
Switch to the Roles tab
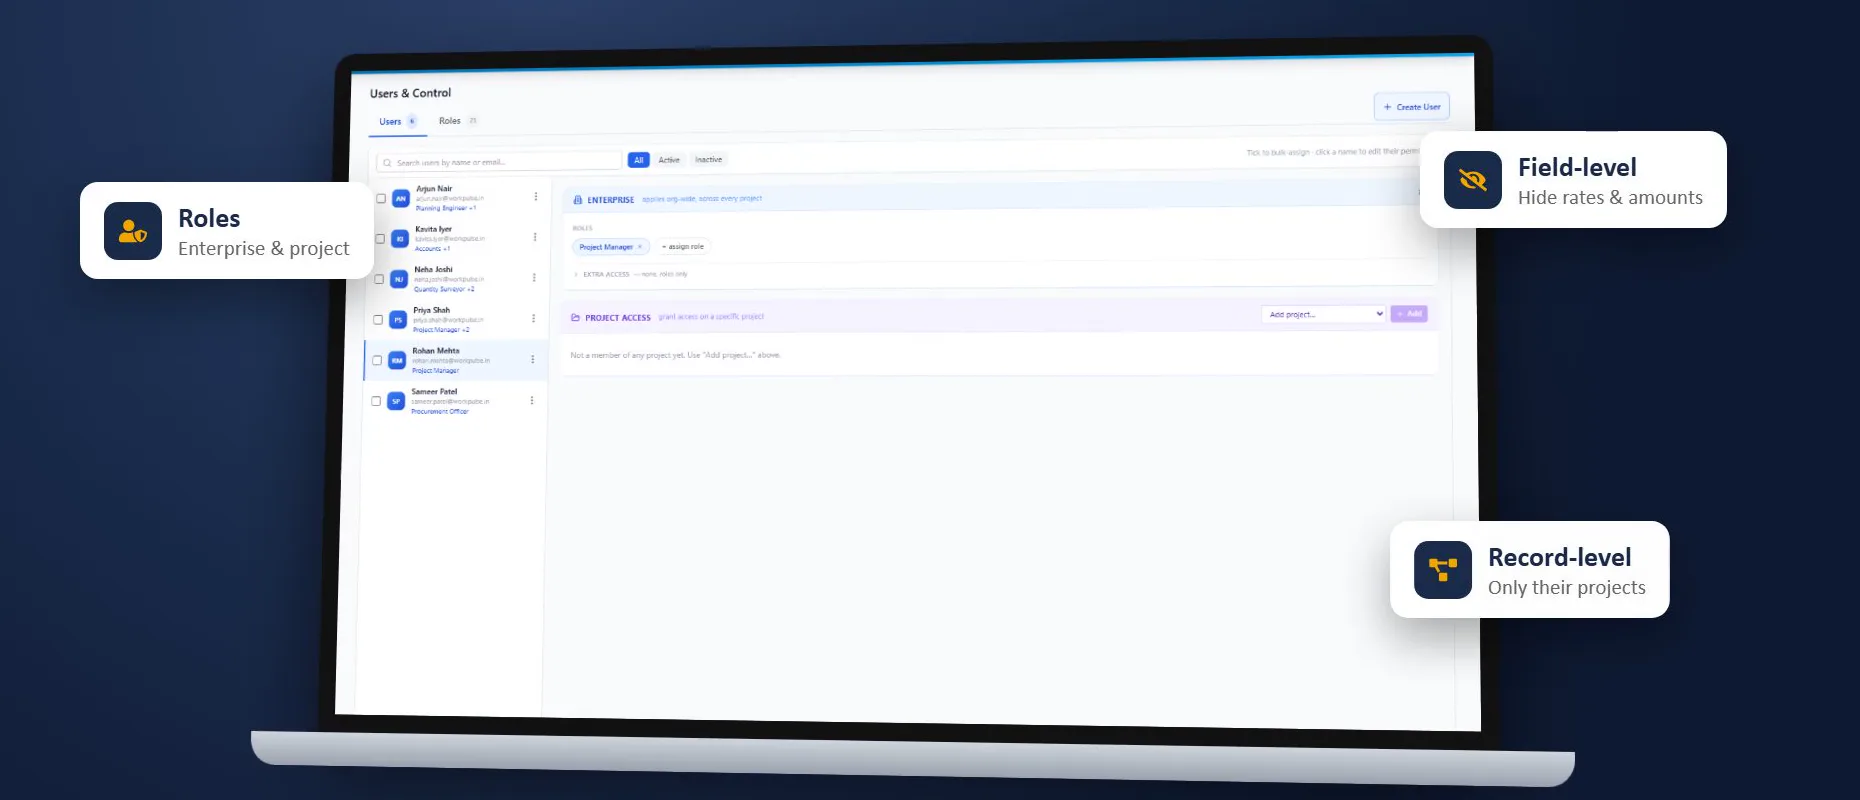point(458,121)
